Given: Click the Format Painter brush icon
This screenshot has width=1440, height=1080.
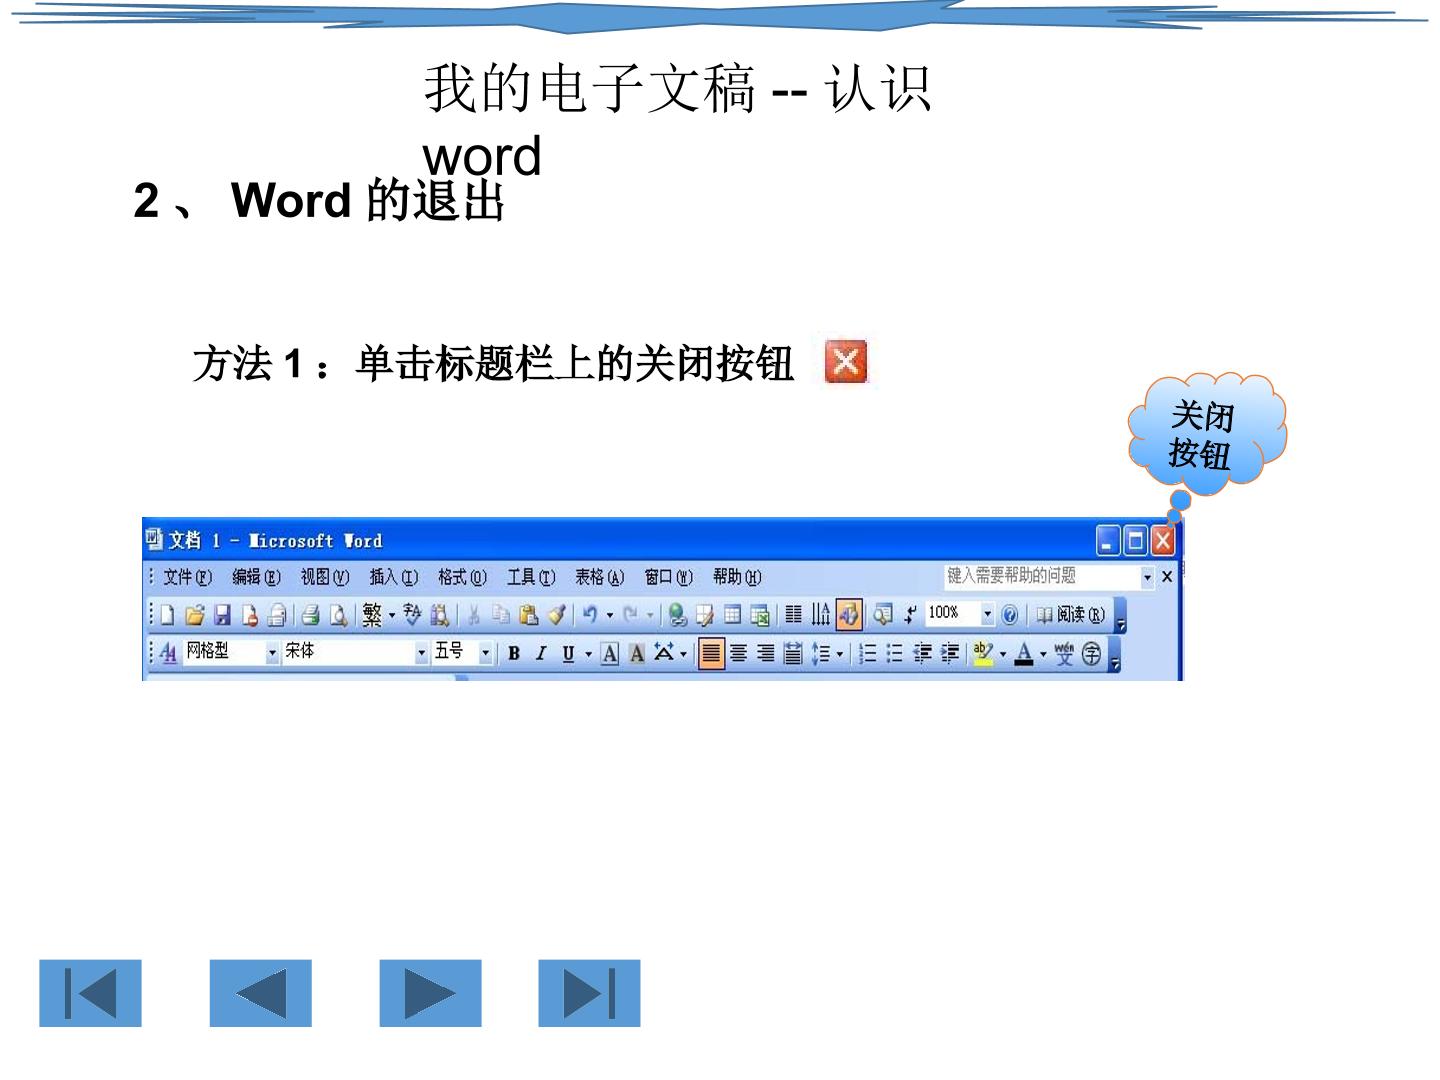Looking at the screenshot, I should pyautogui.click(x=557, y=615).
